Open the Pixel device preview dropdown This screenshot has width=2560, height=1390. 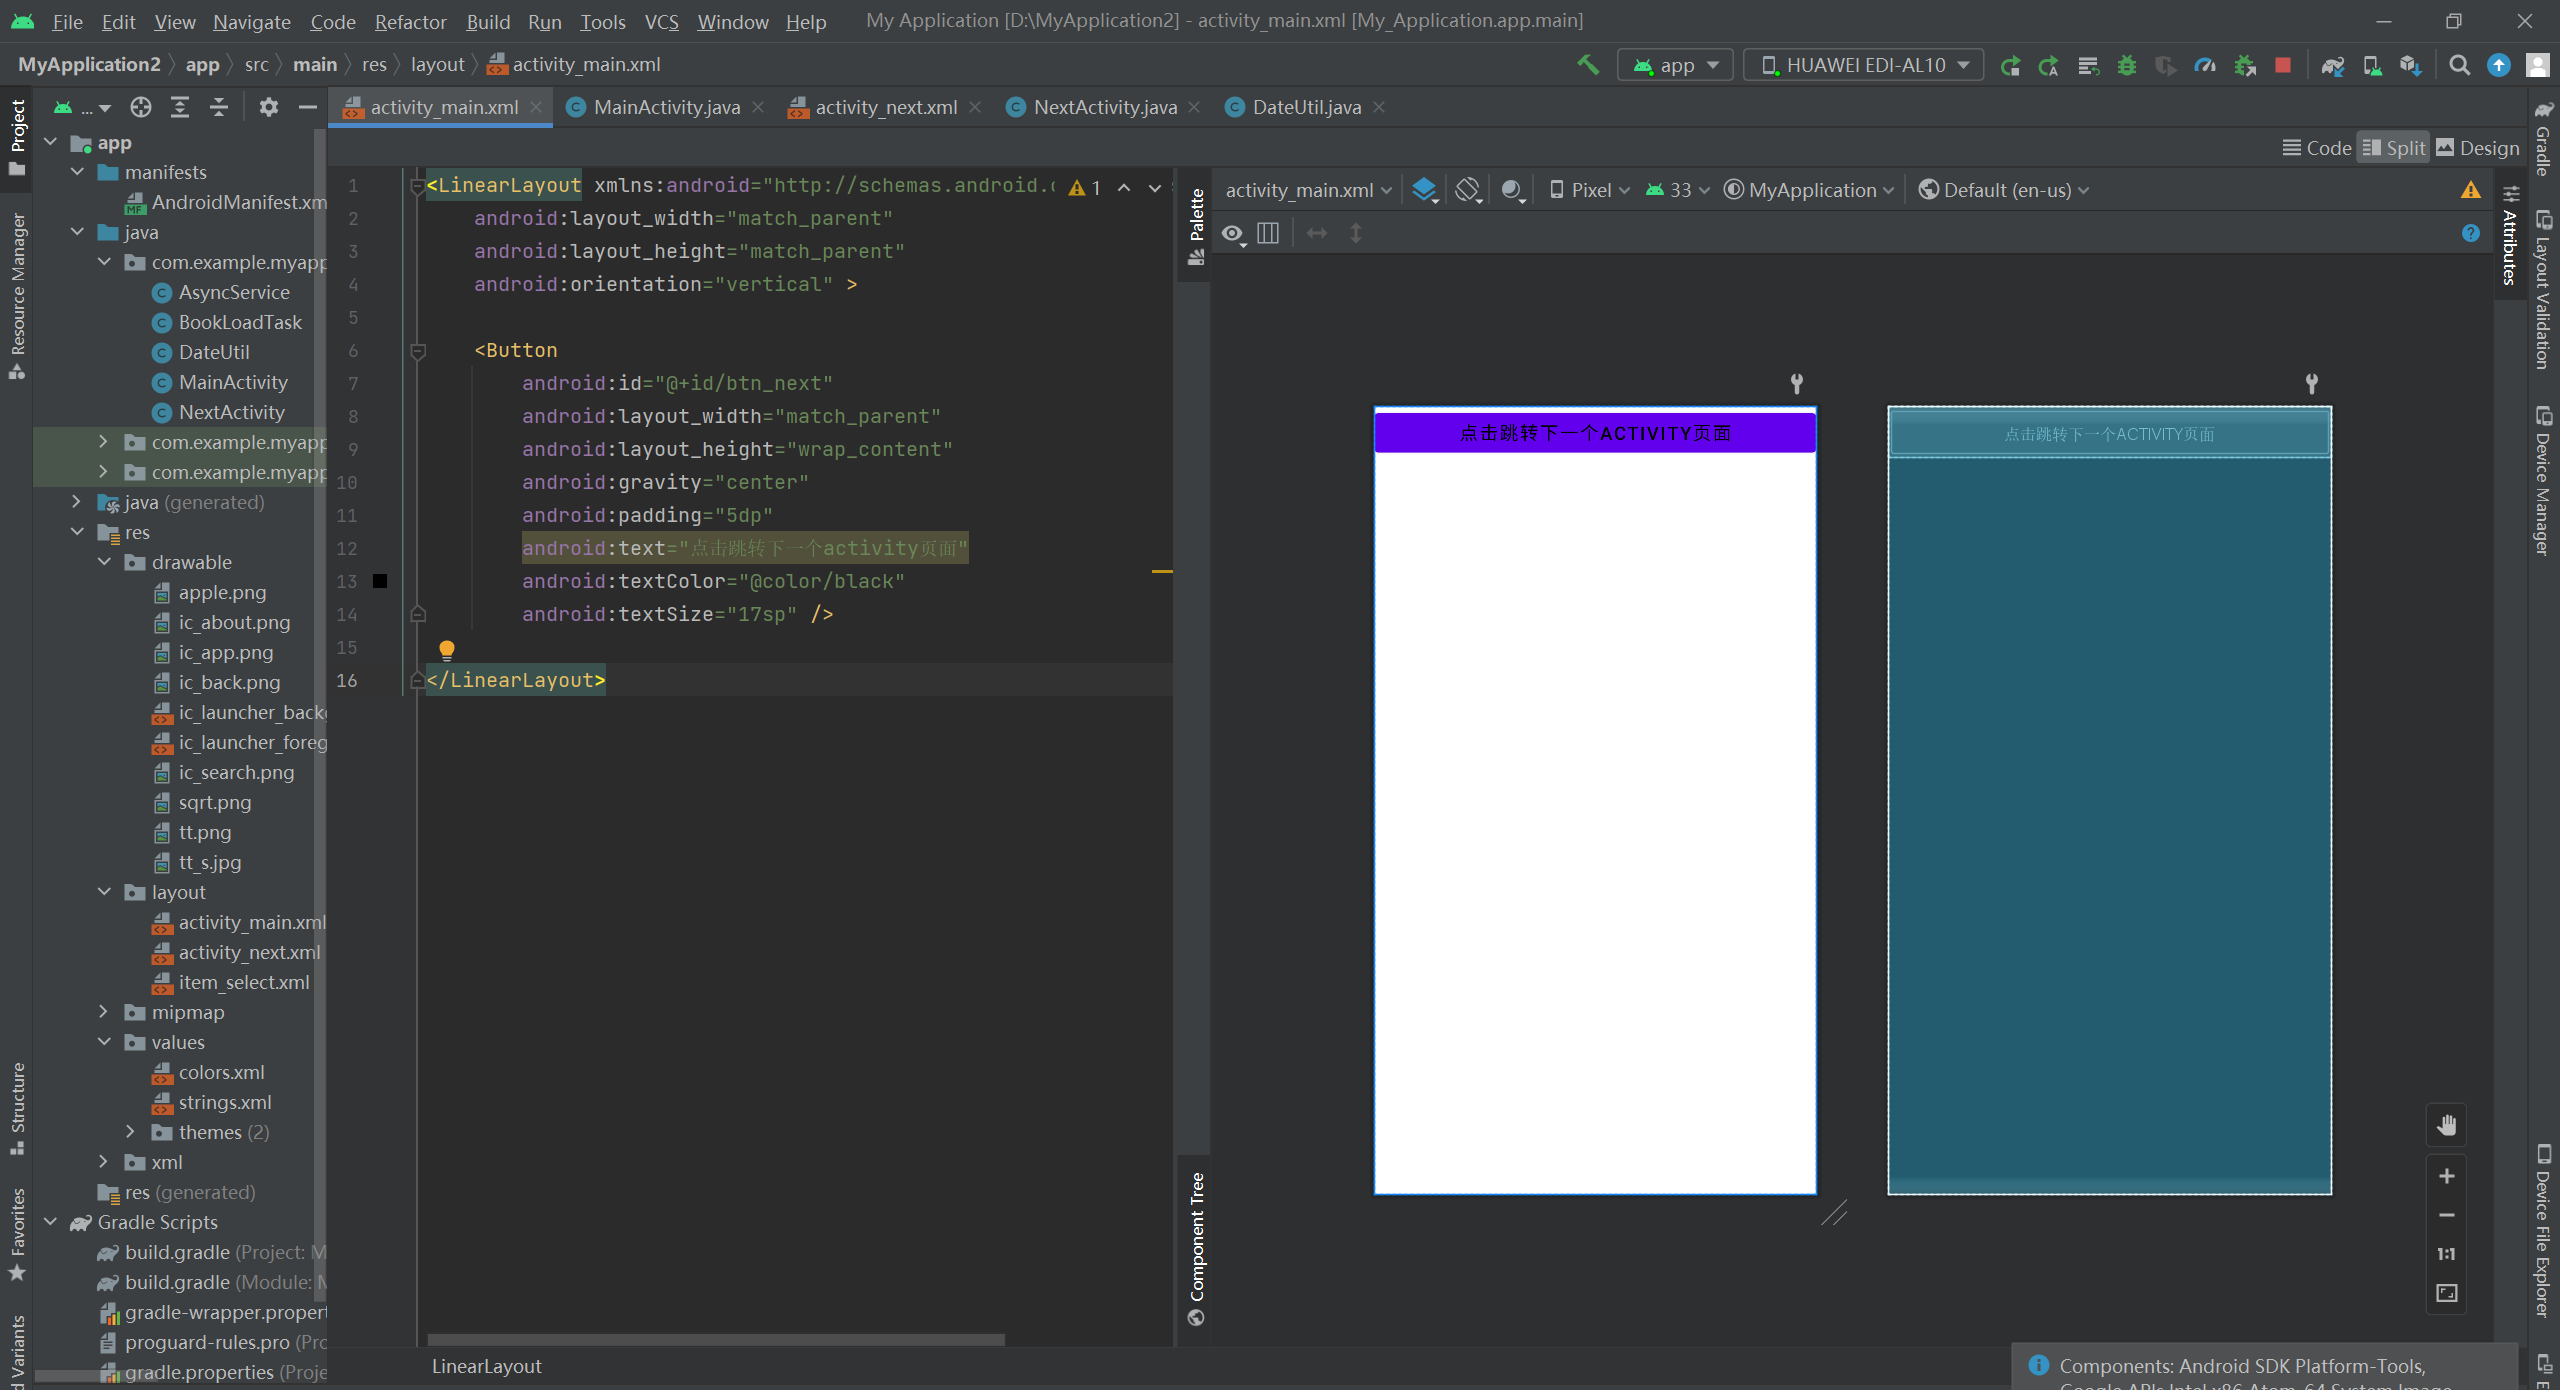click(x=1589, y=190)
